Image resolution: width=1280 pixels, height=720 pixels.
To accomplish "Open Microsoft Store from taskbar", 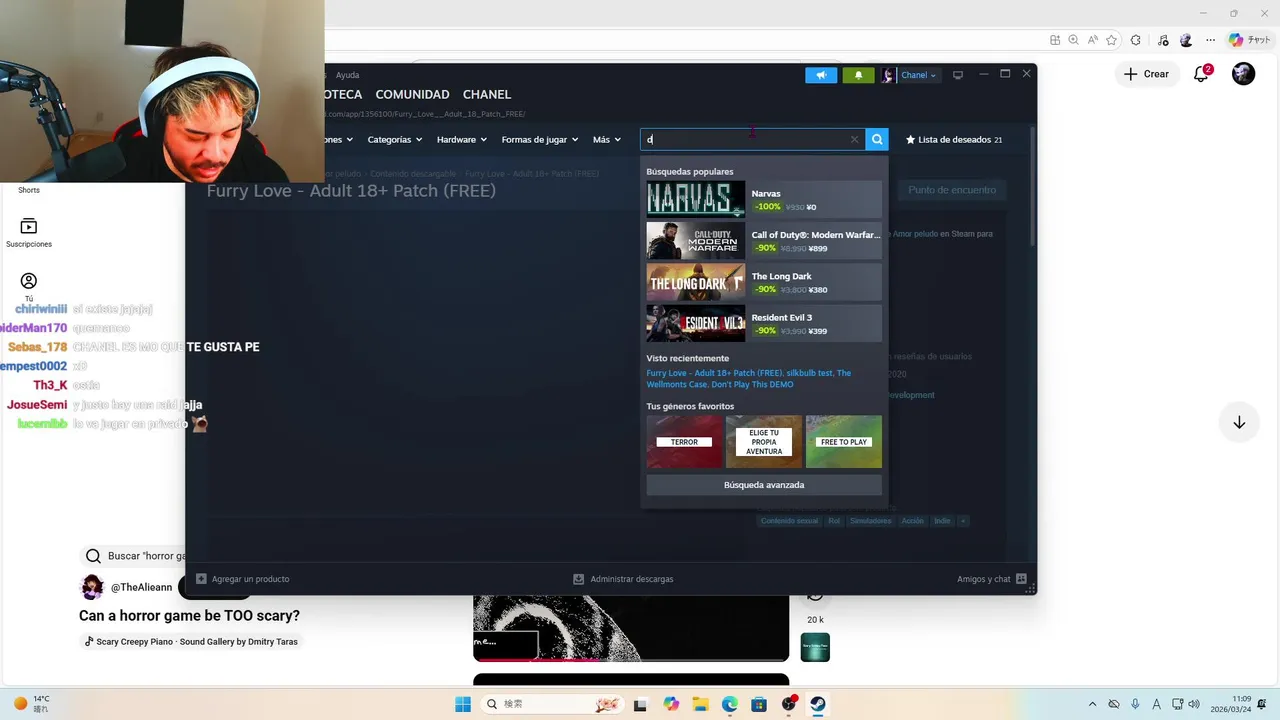I will click(759, 704).
